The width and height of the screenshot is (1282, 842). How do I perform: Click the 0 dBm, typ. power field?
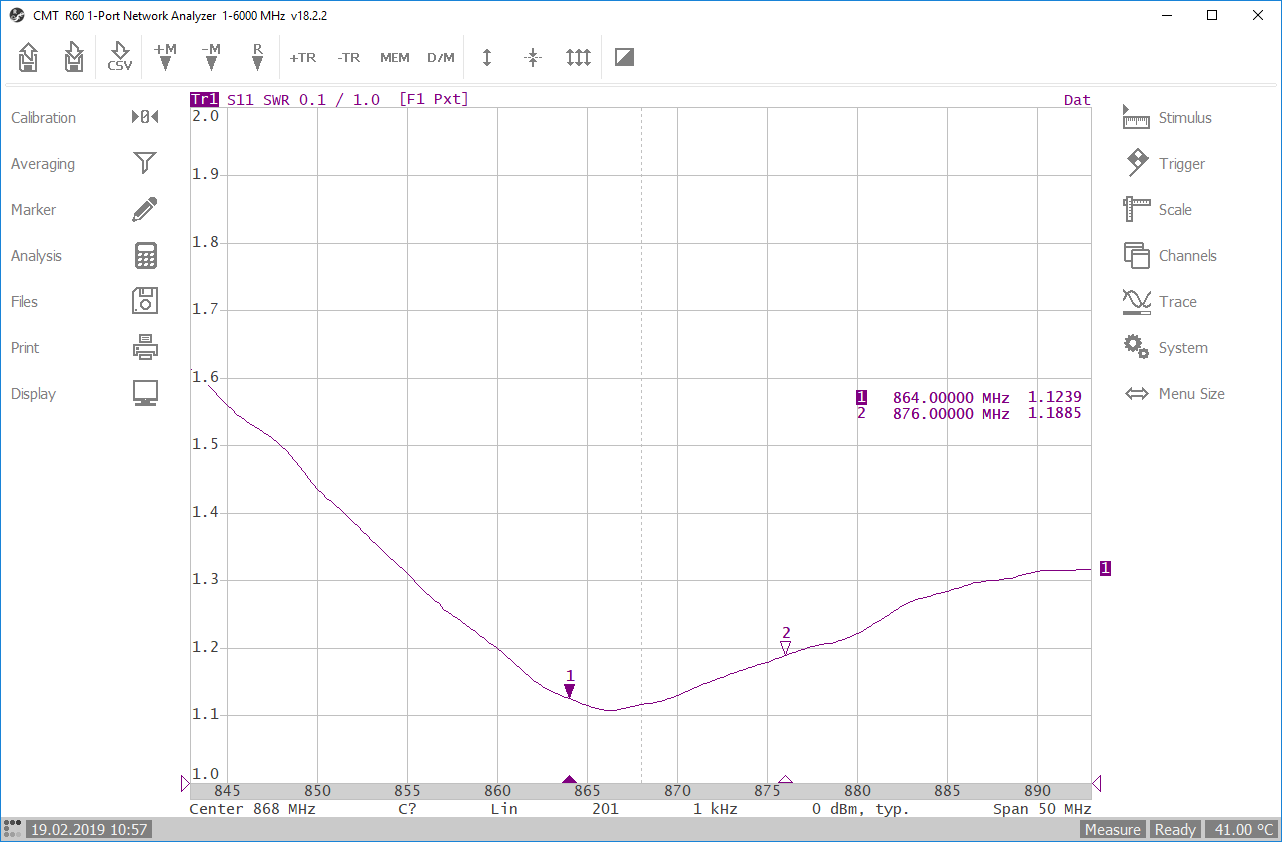[x=861, y=808]
